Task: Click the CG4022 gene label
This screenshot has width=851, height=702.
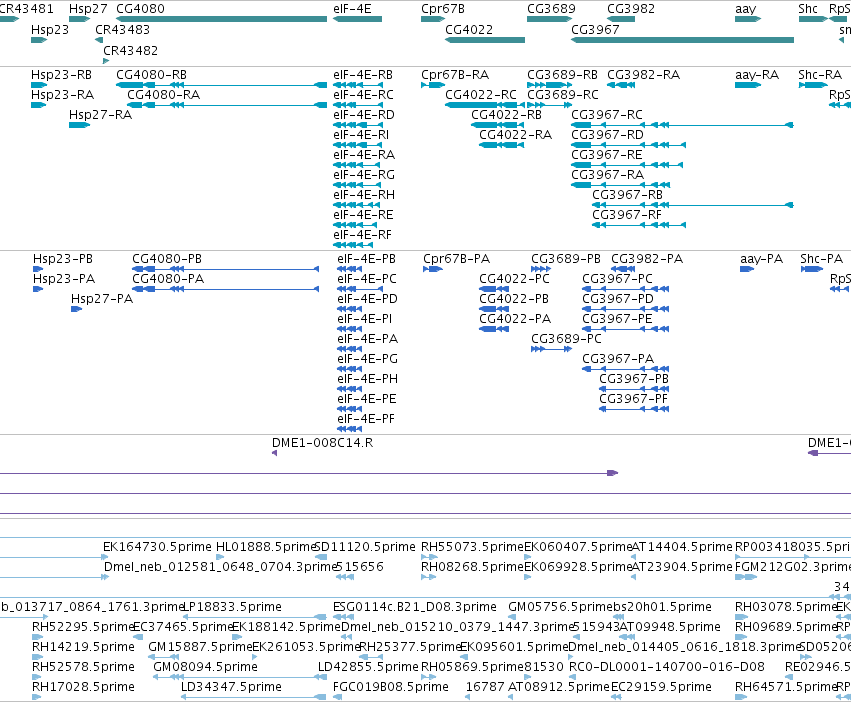Action: 469,30
